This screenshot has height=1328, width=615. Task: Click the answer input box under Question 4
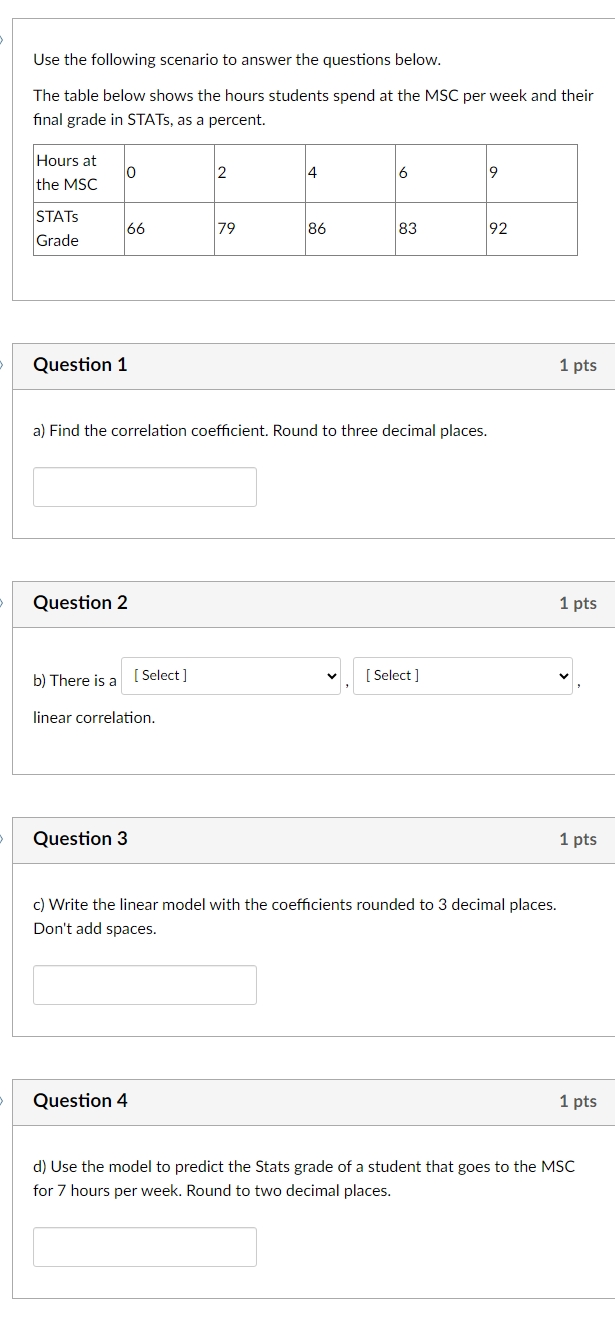tap(145, 1247)
